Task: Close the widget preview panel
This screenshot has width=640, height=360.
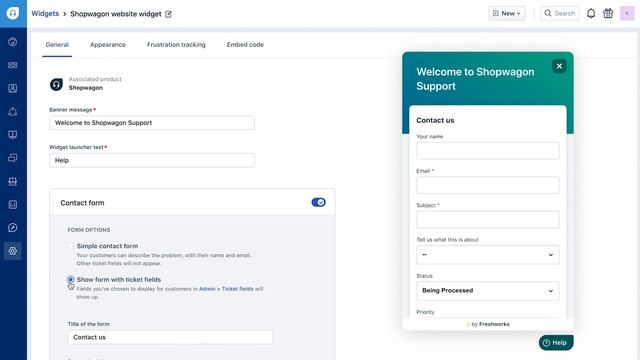Action: (559, 66)
